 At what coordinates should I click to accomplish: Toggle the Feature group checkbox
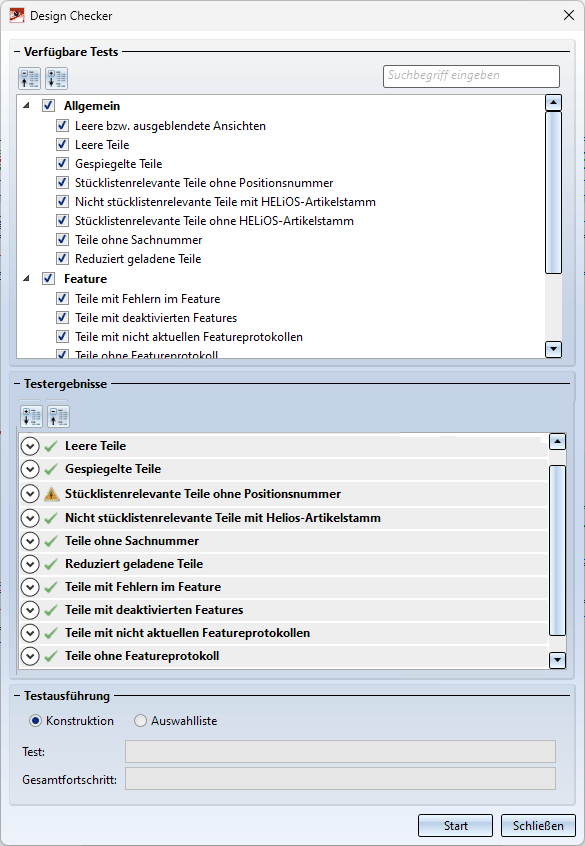49,278
